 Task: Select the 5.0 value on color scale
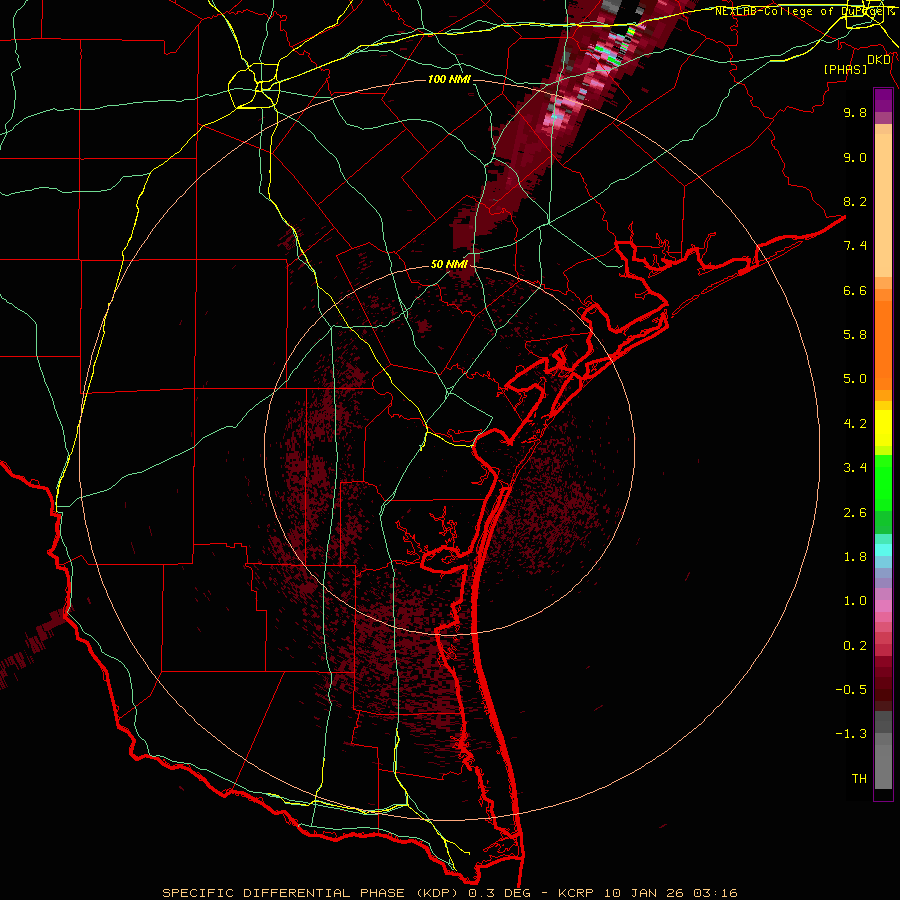(855, 379)
